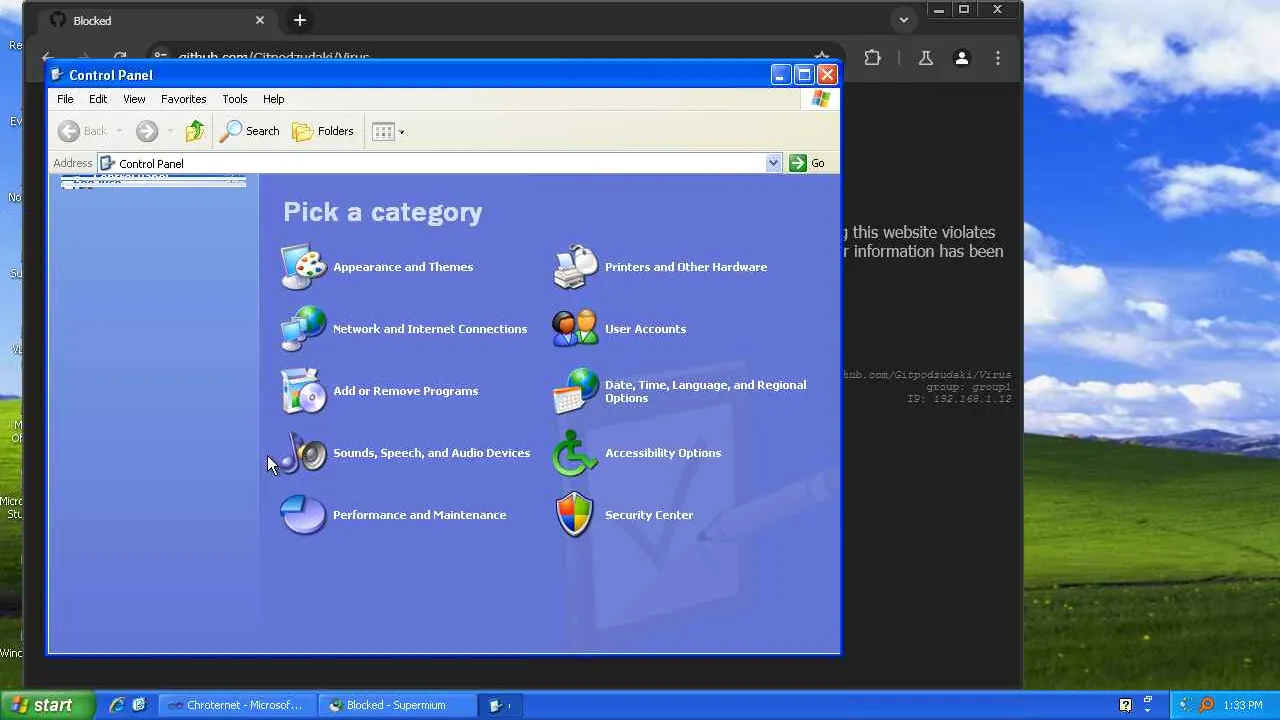Open the Sounds, Speech, and Audio Devices link
Screen dimensions: 1280x720
point(432,453)
